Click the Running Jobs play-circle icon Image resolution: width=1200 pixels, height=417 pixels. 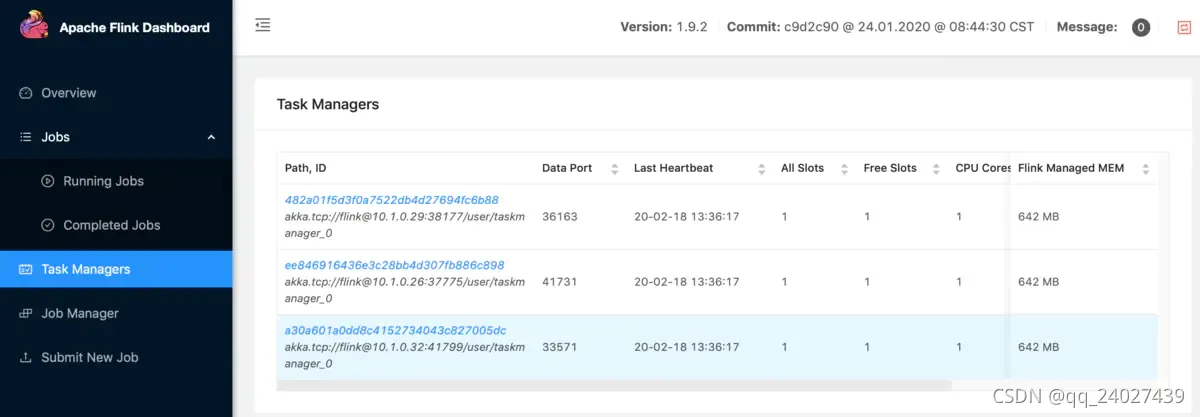click(47, 181)
